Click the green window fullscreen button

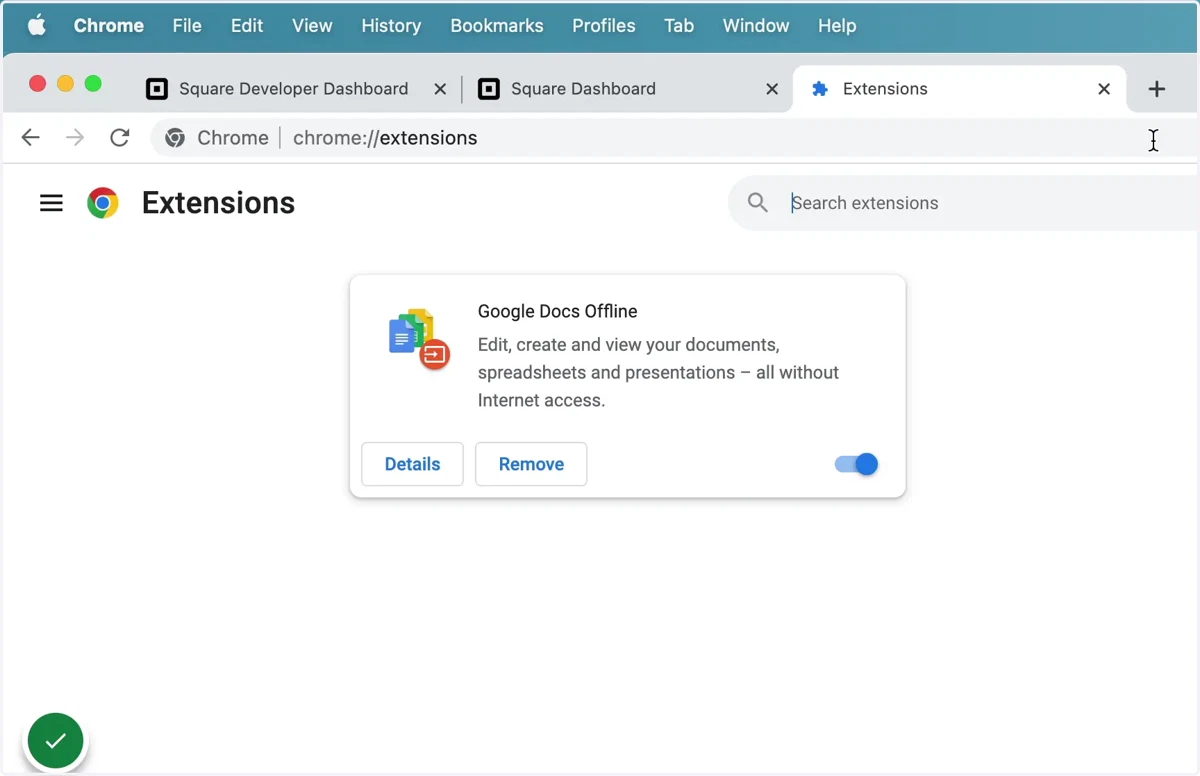[93, 84]
